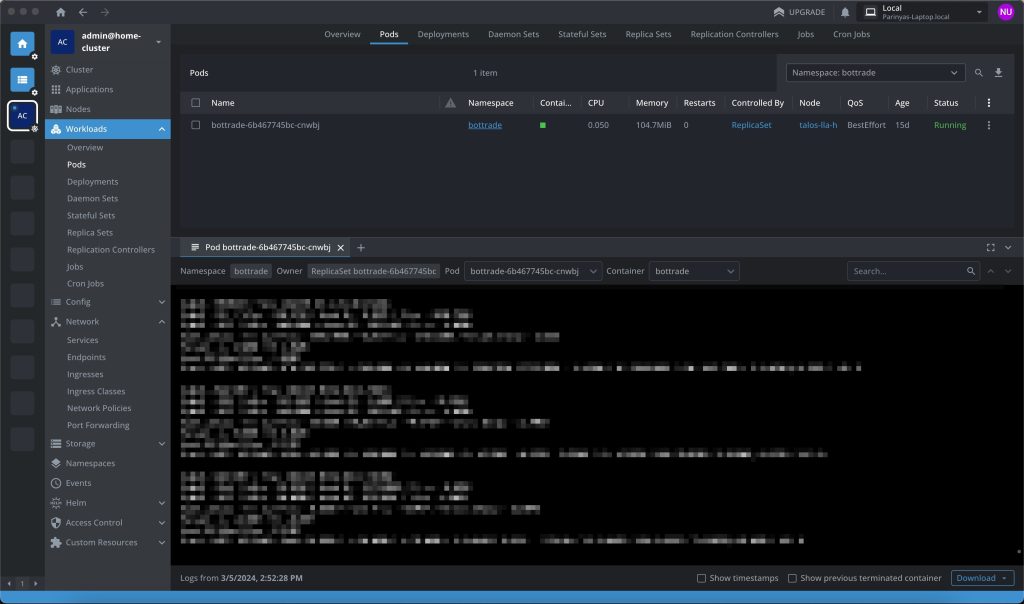
Task: Select the bottrade pod row checkbox
Action: click(x=196, y=125)
